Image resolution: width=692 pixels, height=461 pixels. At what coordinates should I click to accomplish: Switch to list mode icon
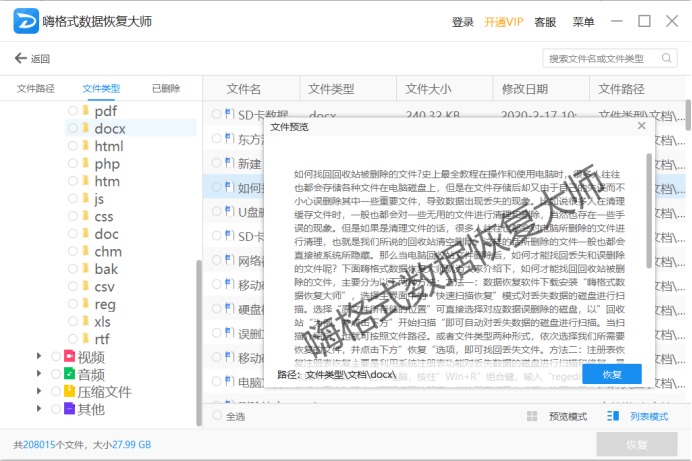coord(613,416)
